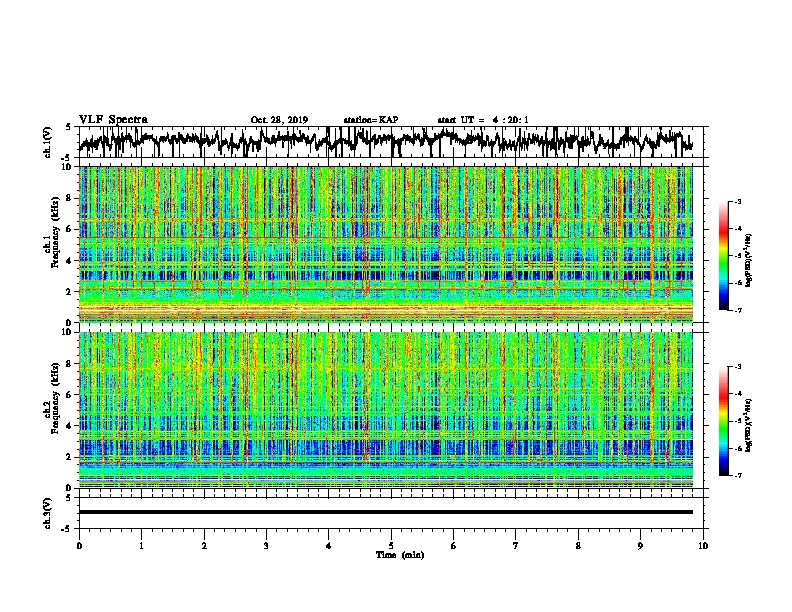
Task: Click the time axis tick label "8"
Action: [578, 546]
